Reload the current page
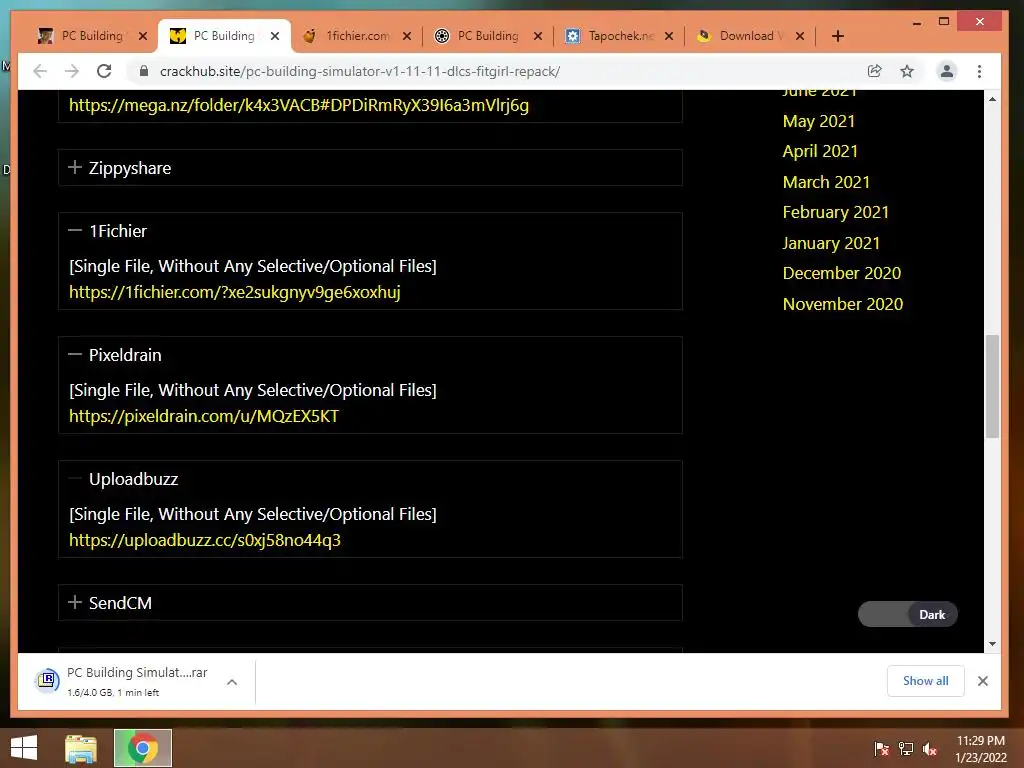 [x=104, y=71]
